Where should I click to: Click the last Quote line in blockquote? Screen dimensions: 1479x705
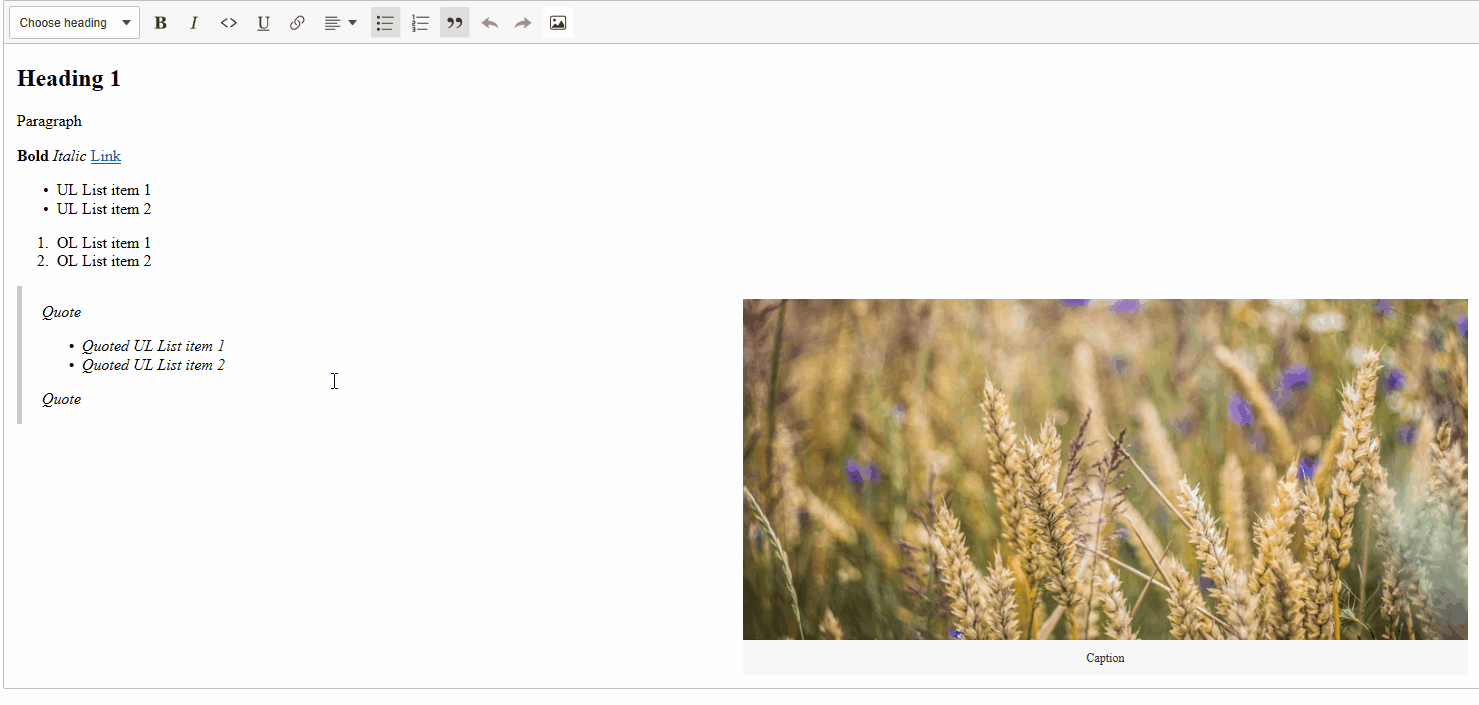coord(61,399)
